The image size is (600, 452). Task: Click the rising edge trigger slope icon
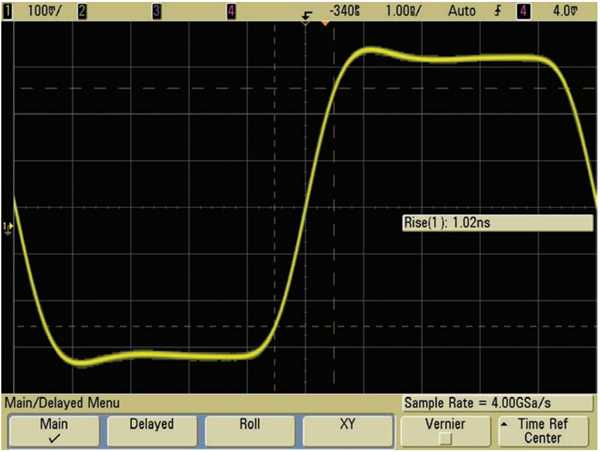click(497, 11)
